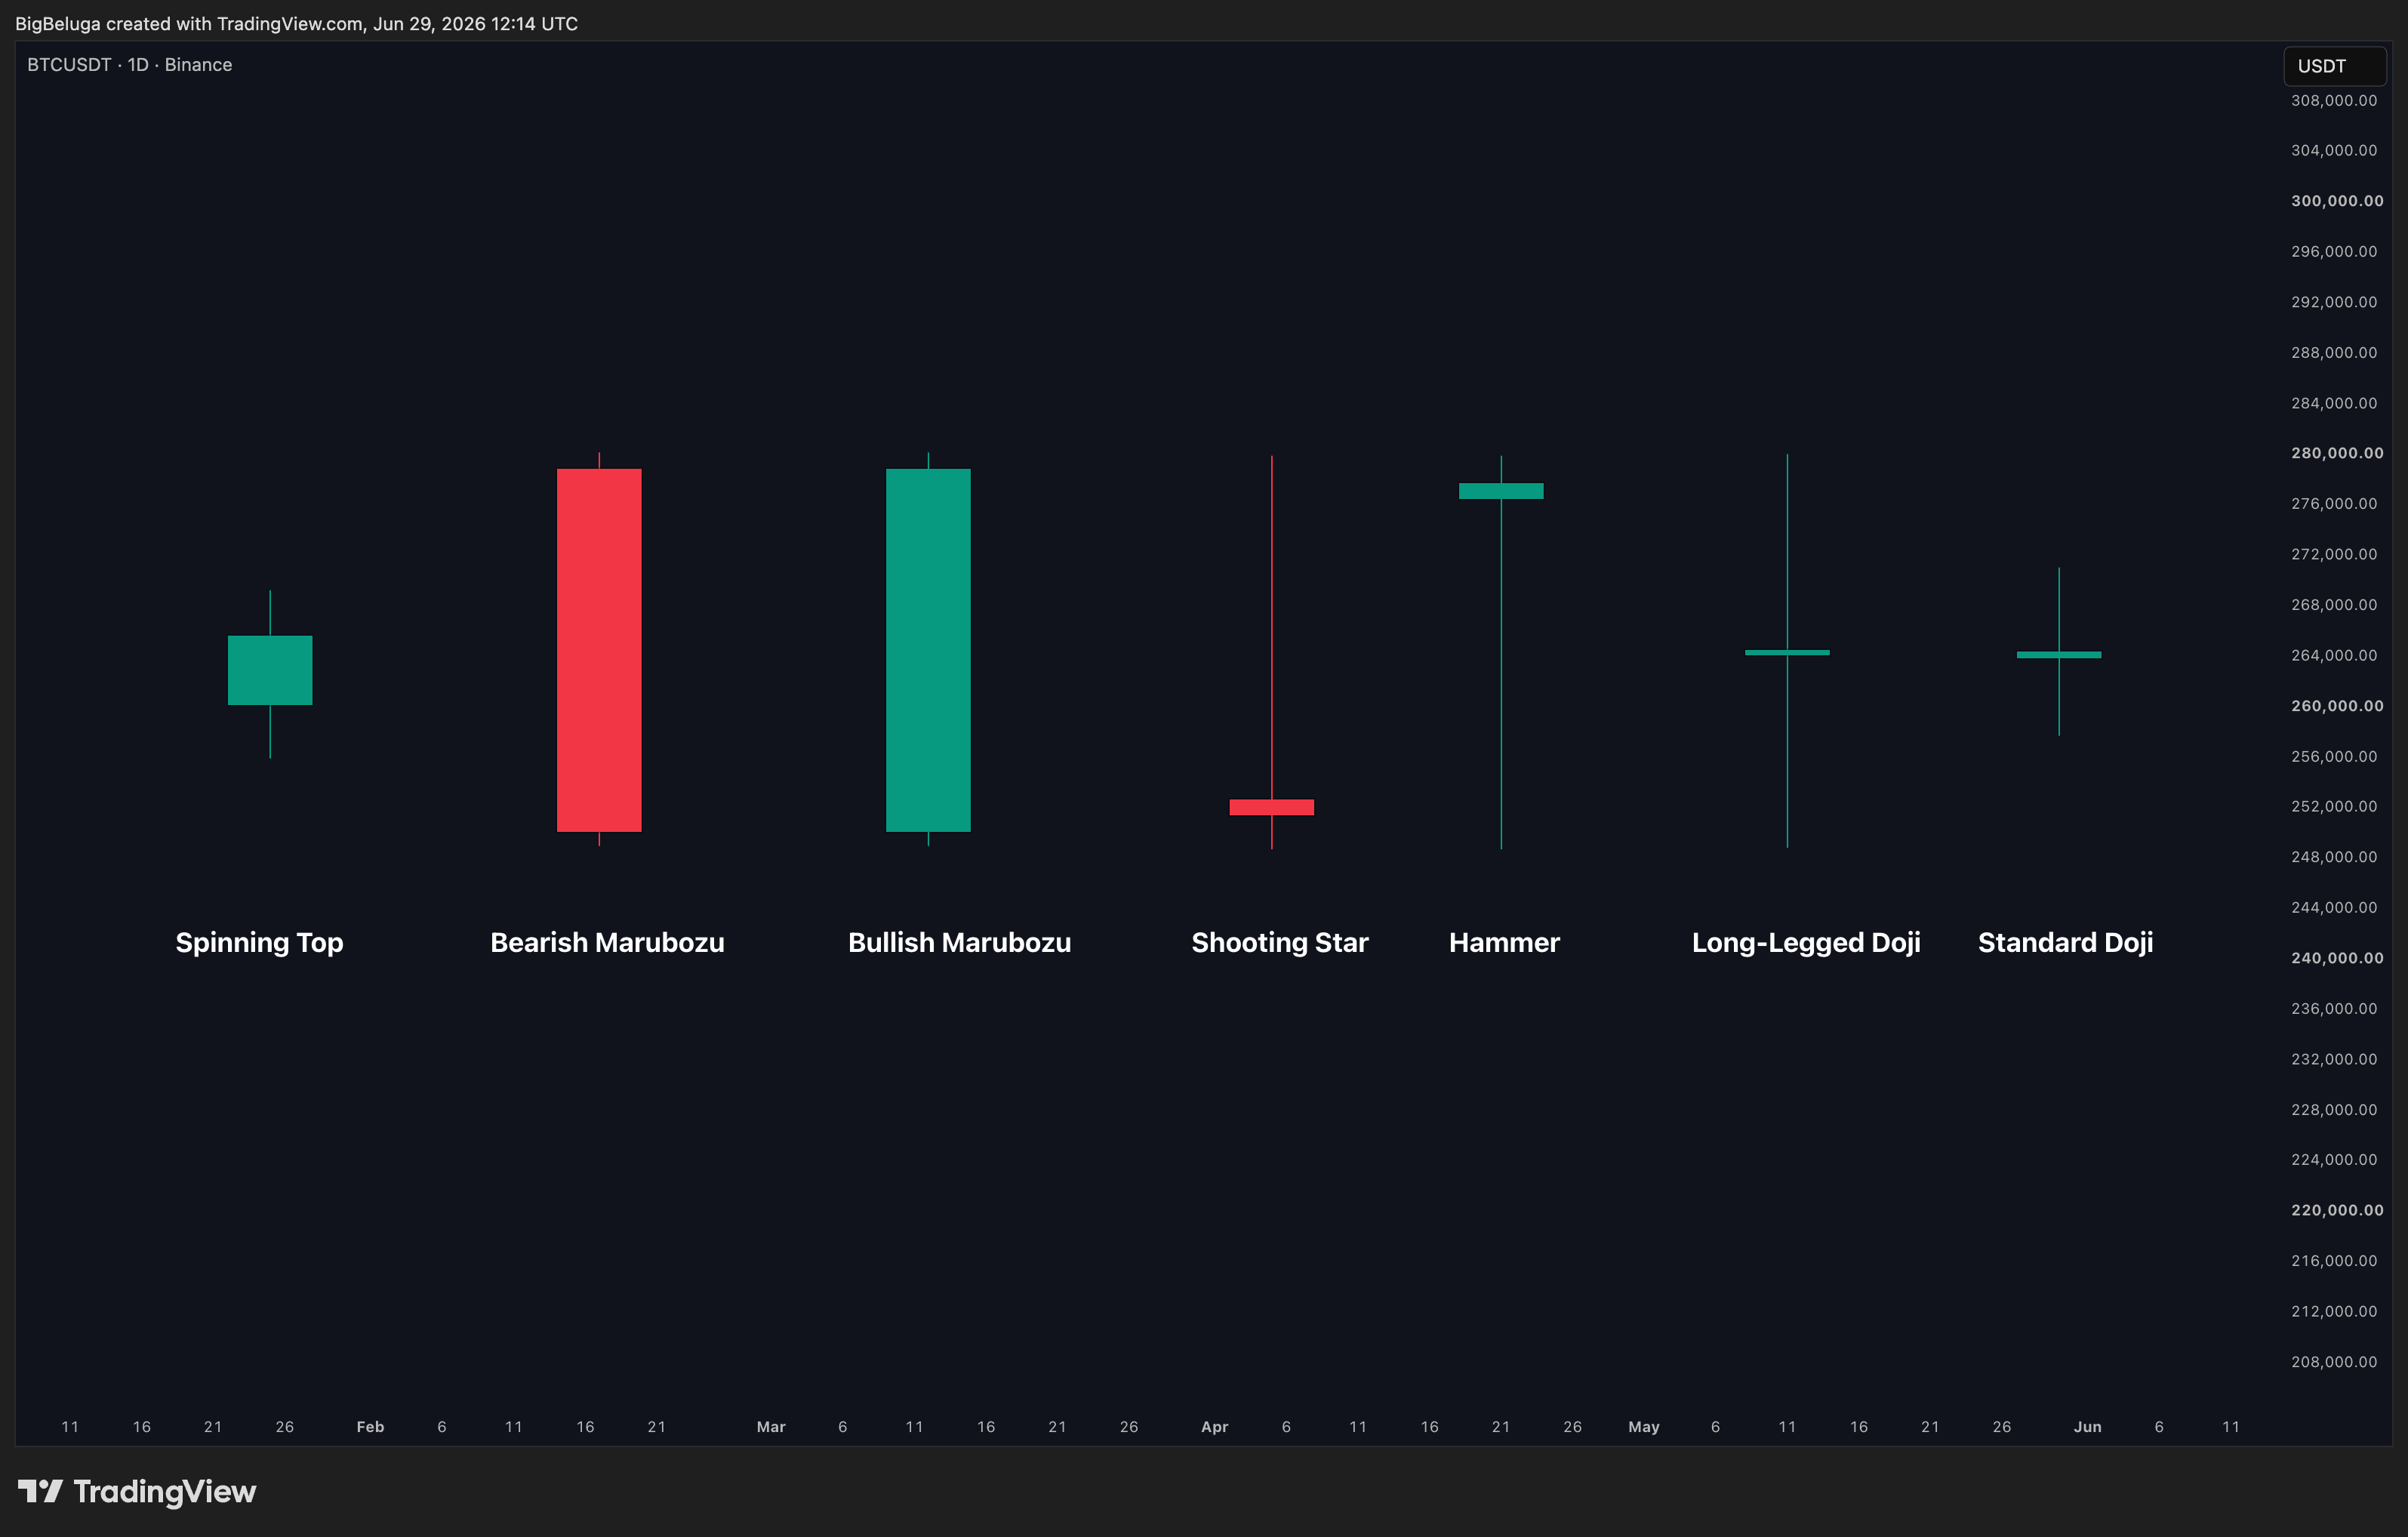Select the green Hammer candle body

(1501, 491)
